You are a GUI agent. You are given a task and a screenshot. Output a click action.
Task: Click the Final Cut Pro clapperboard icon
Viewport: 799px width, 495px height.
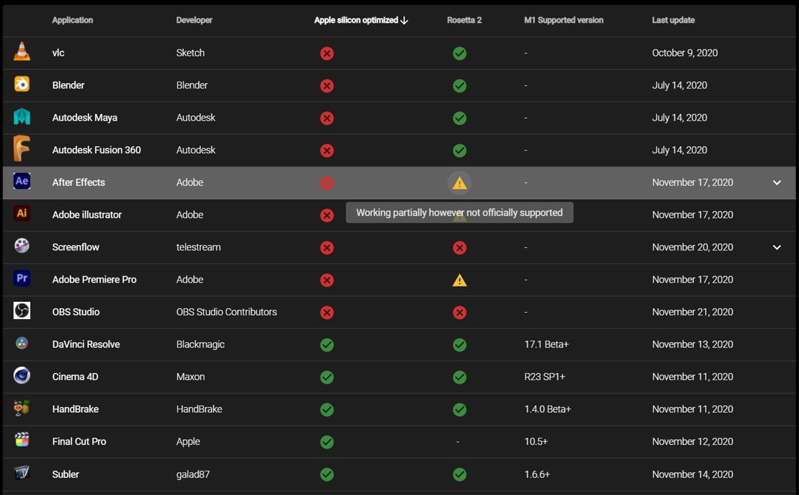[22, 440]
